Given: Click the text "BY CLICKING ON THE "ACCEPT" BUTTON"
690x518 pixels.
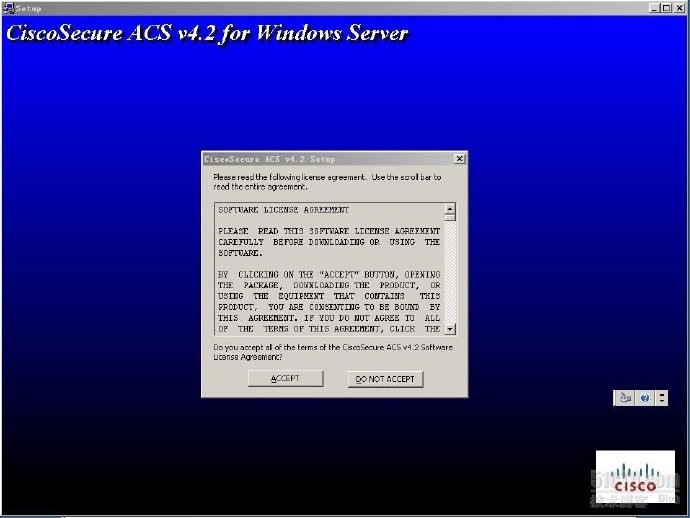Looking at the screenshot, I should 306,274.
